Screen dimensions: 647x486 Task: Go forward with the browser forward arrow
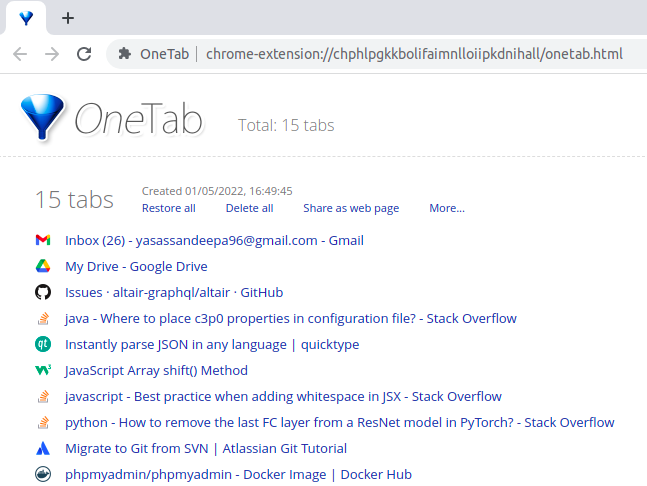tap(52, 54)
